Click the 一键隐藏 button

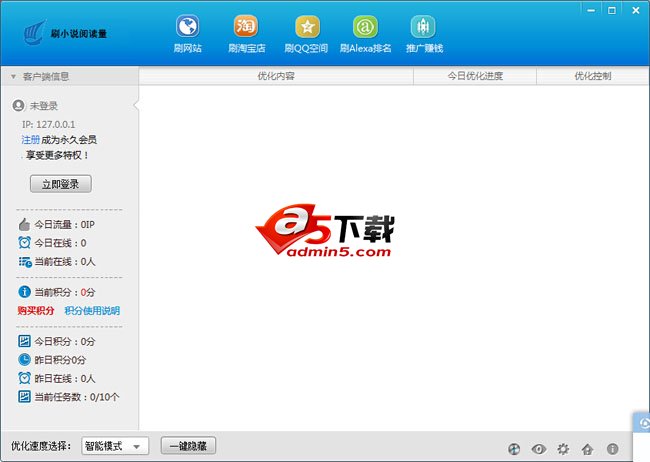tap(188, 446)
